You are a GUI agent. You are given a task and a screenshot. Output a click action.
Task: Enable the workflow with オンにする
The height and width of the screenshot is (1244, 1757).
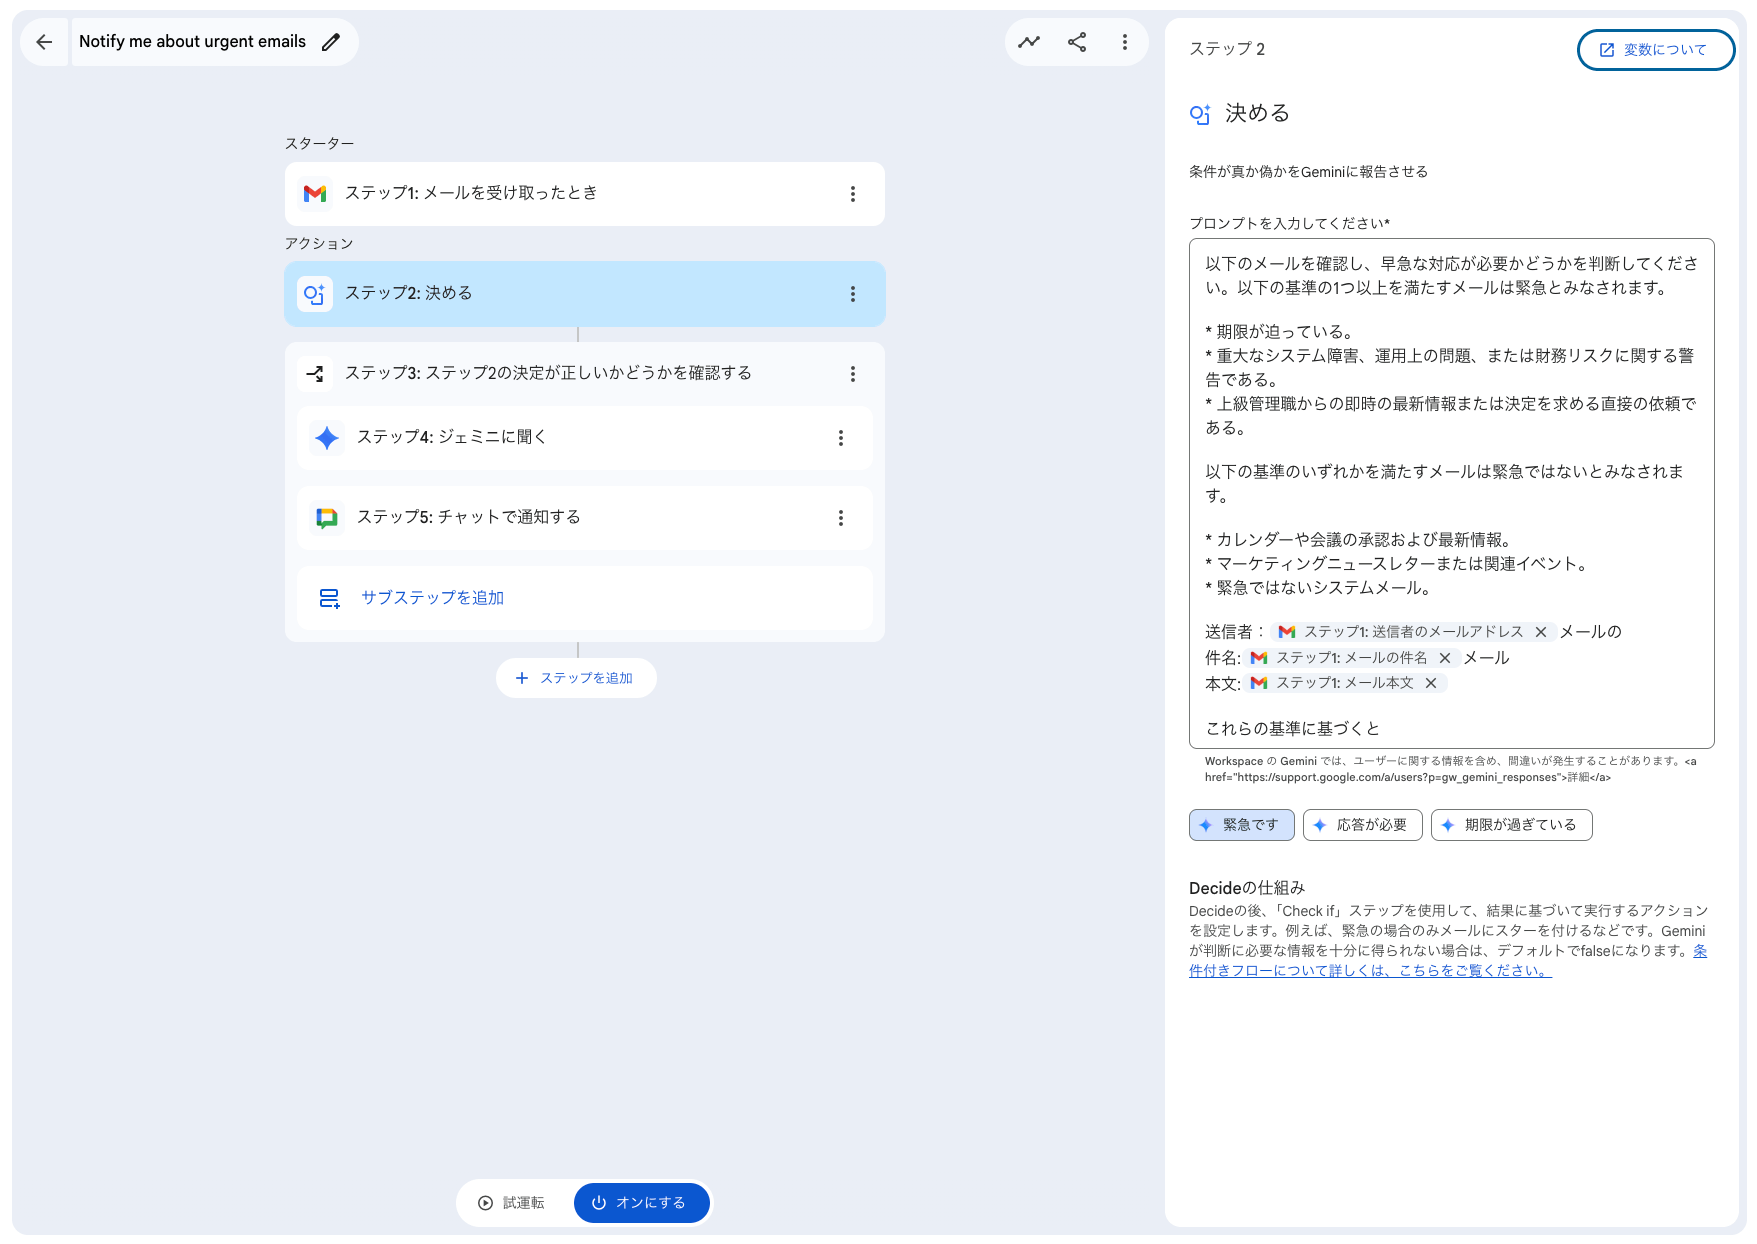pos(641,1203)
